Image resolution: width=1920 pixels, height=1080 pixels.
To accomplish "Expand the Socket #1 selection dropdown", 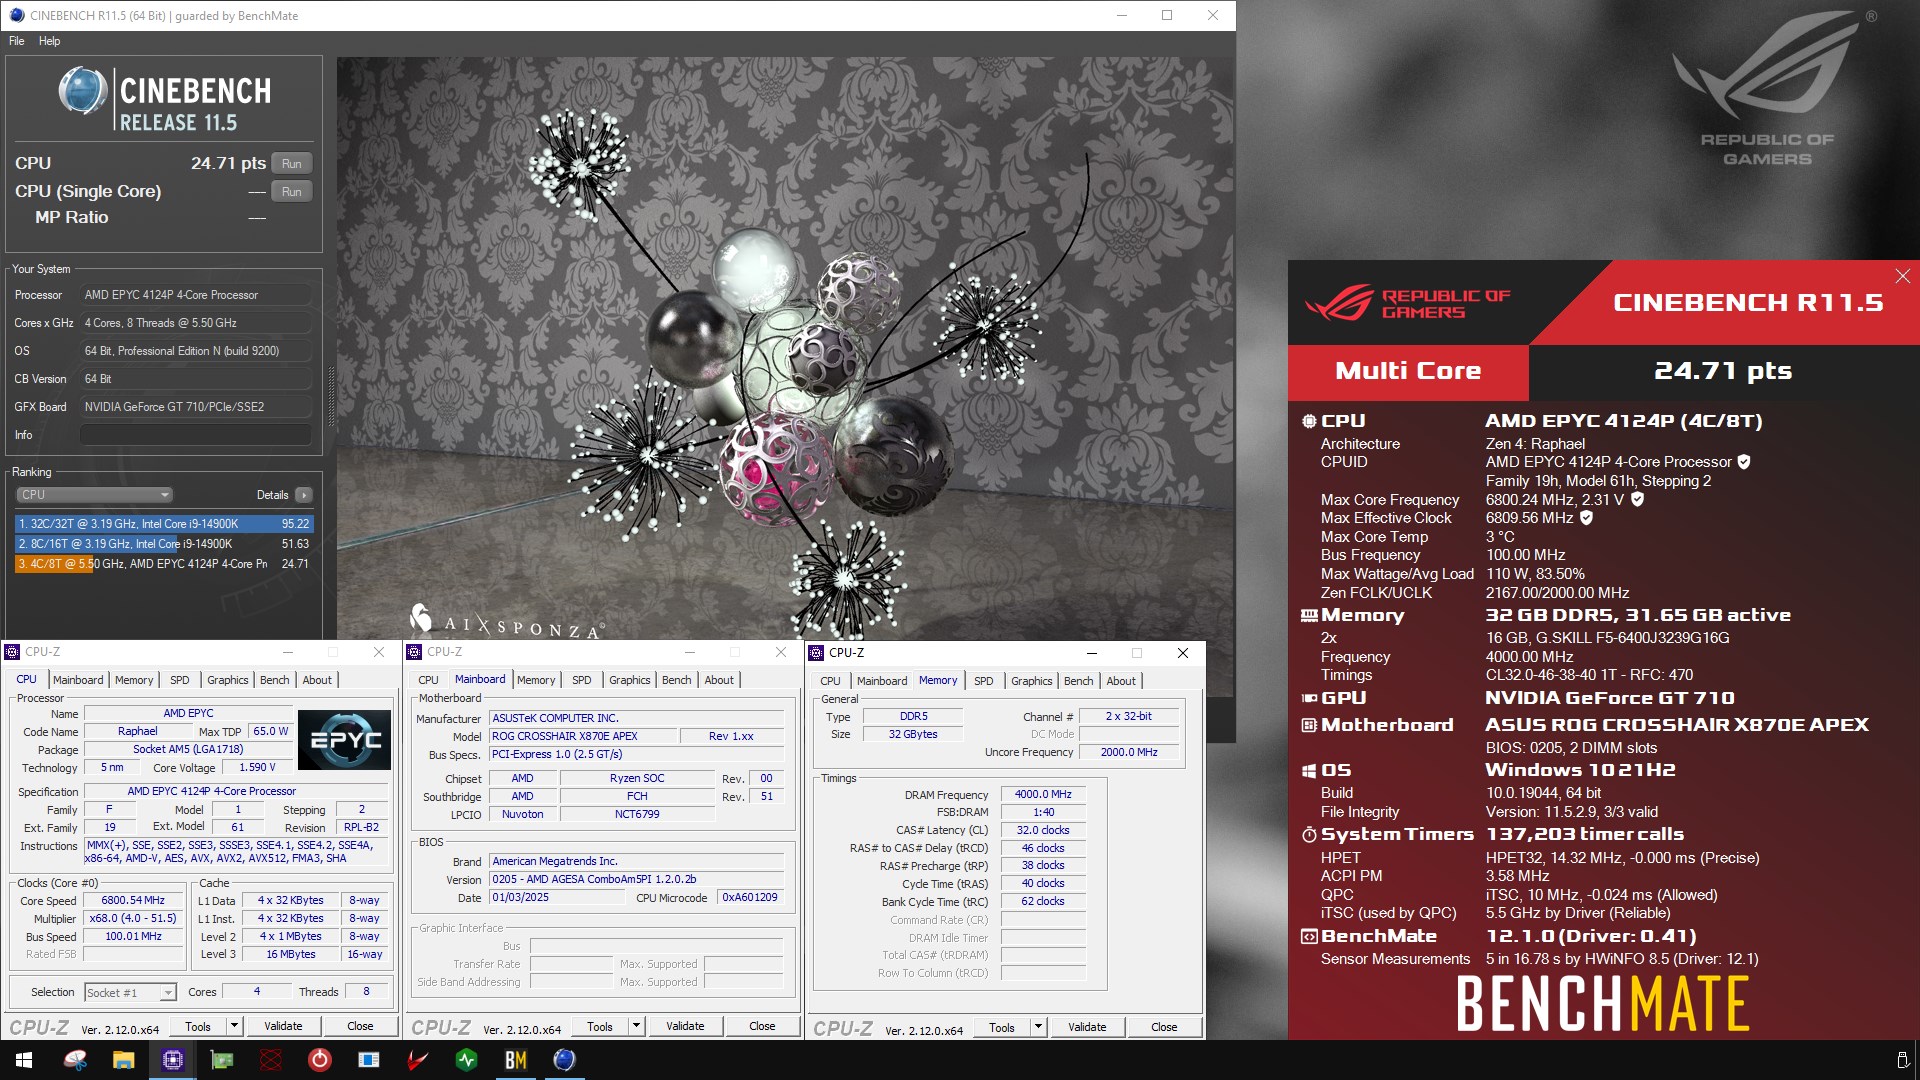I will 130,992.
